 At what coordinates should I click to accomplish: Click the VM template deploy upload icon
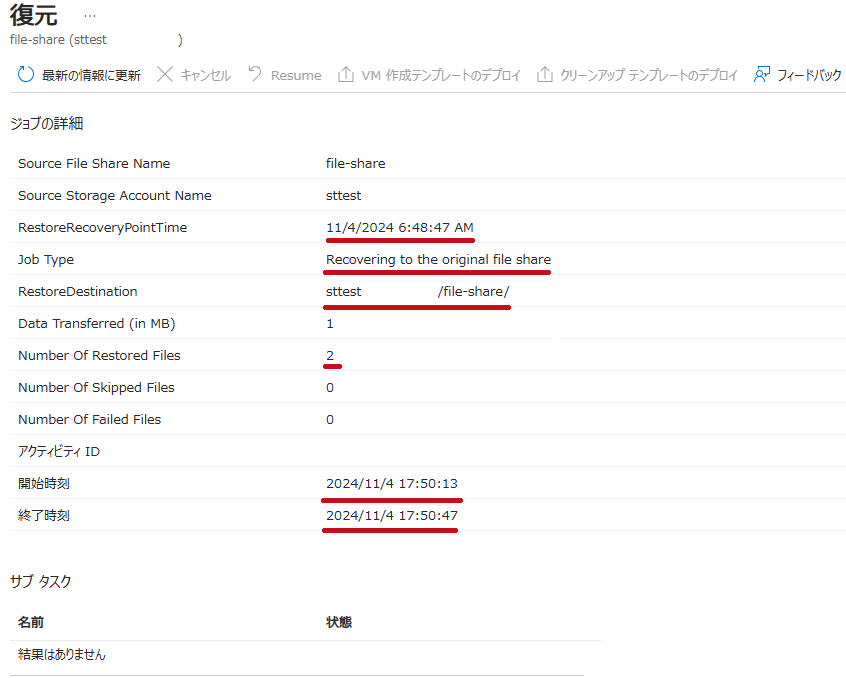345,74
